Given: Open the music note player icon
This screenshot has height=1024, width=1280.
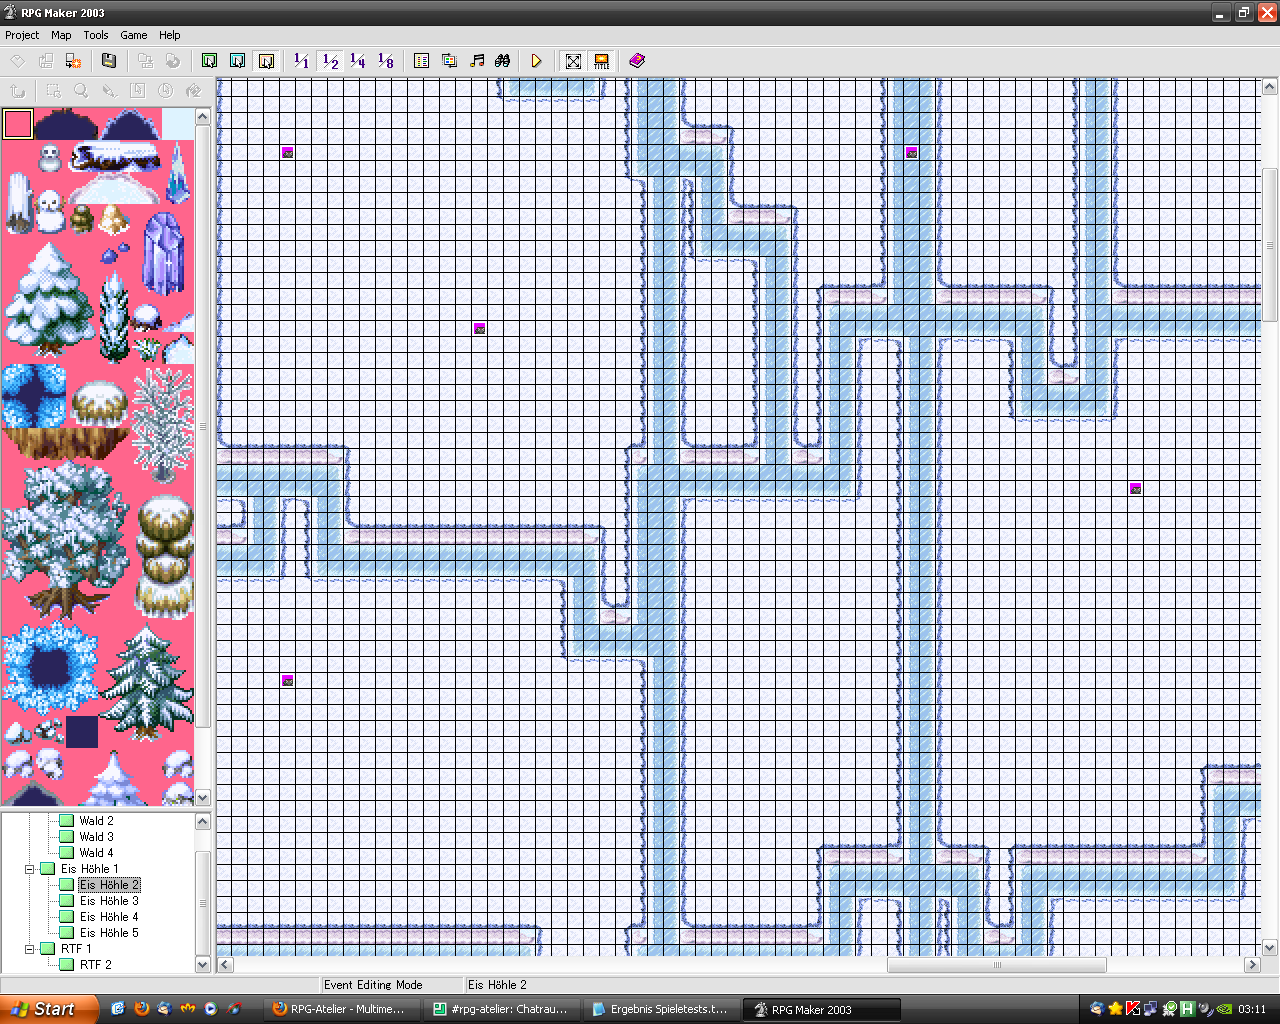Looking at the screenshot, I should (x=477, y=61).
